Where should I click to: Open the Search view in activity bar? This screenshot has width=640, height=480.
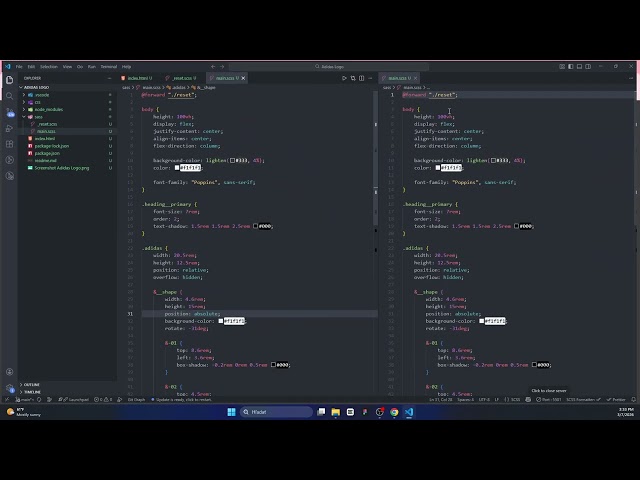pos(9,96)
